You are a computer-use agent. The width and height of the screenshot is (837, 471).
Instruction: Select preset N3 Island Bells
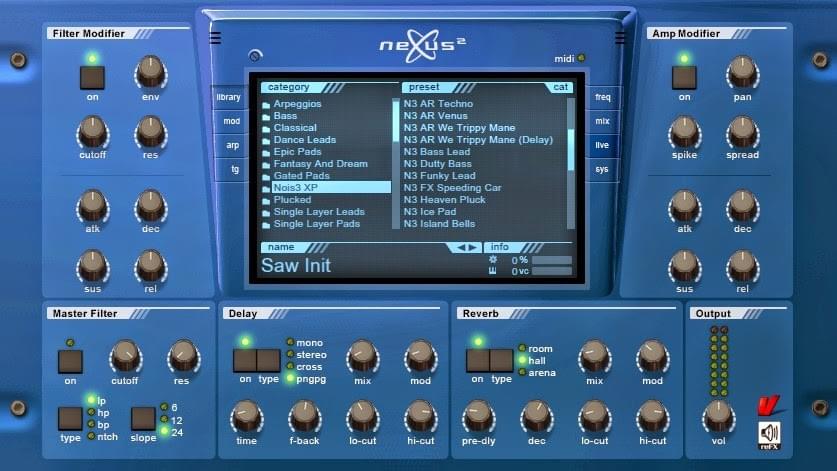[439, 224]
